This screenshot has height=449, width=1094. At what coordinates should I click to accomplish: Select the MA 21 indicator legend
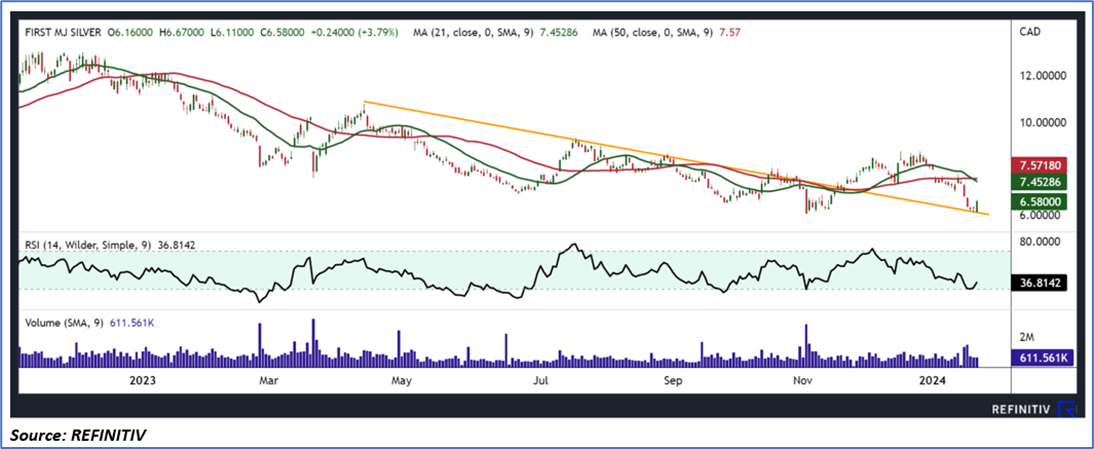click(496, 32)
